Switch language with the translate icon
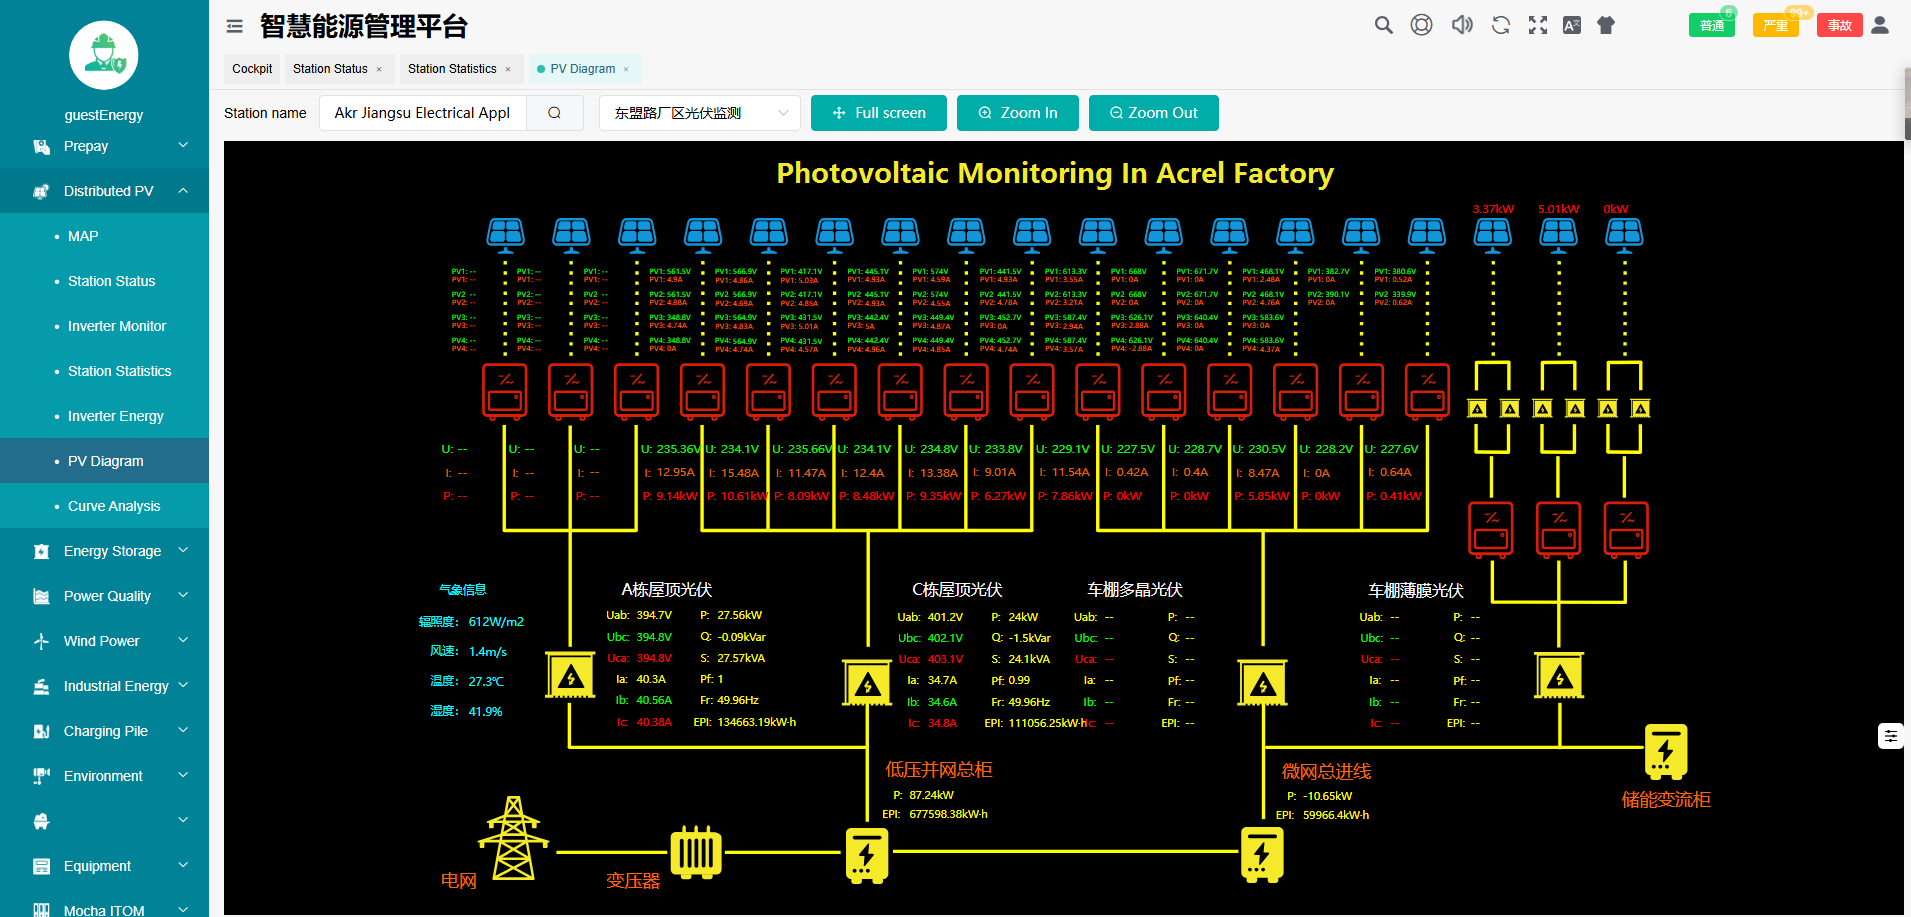Viewport: 1911px width, 917px height. [1571, 25]
